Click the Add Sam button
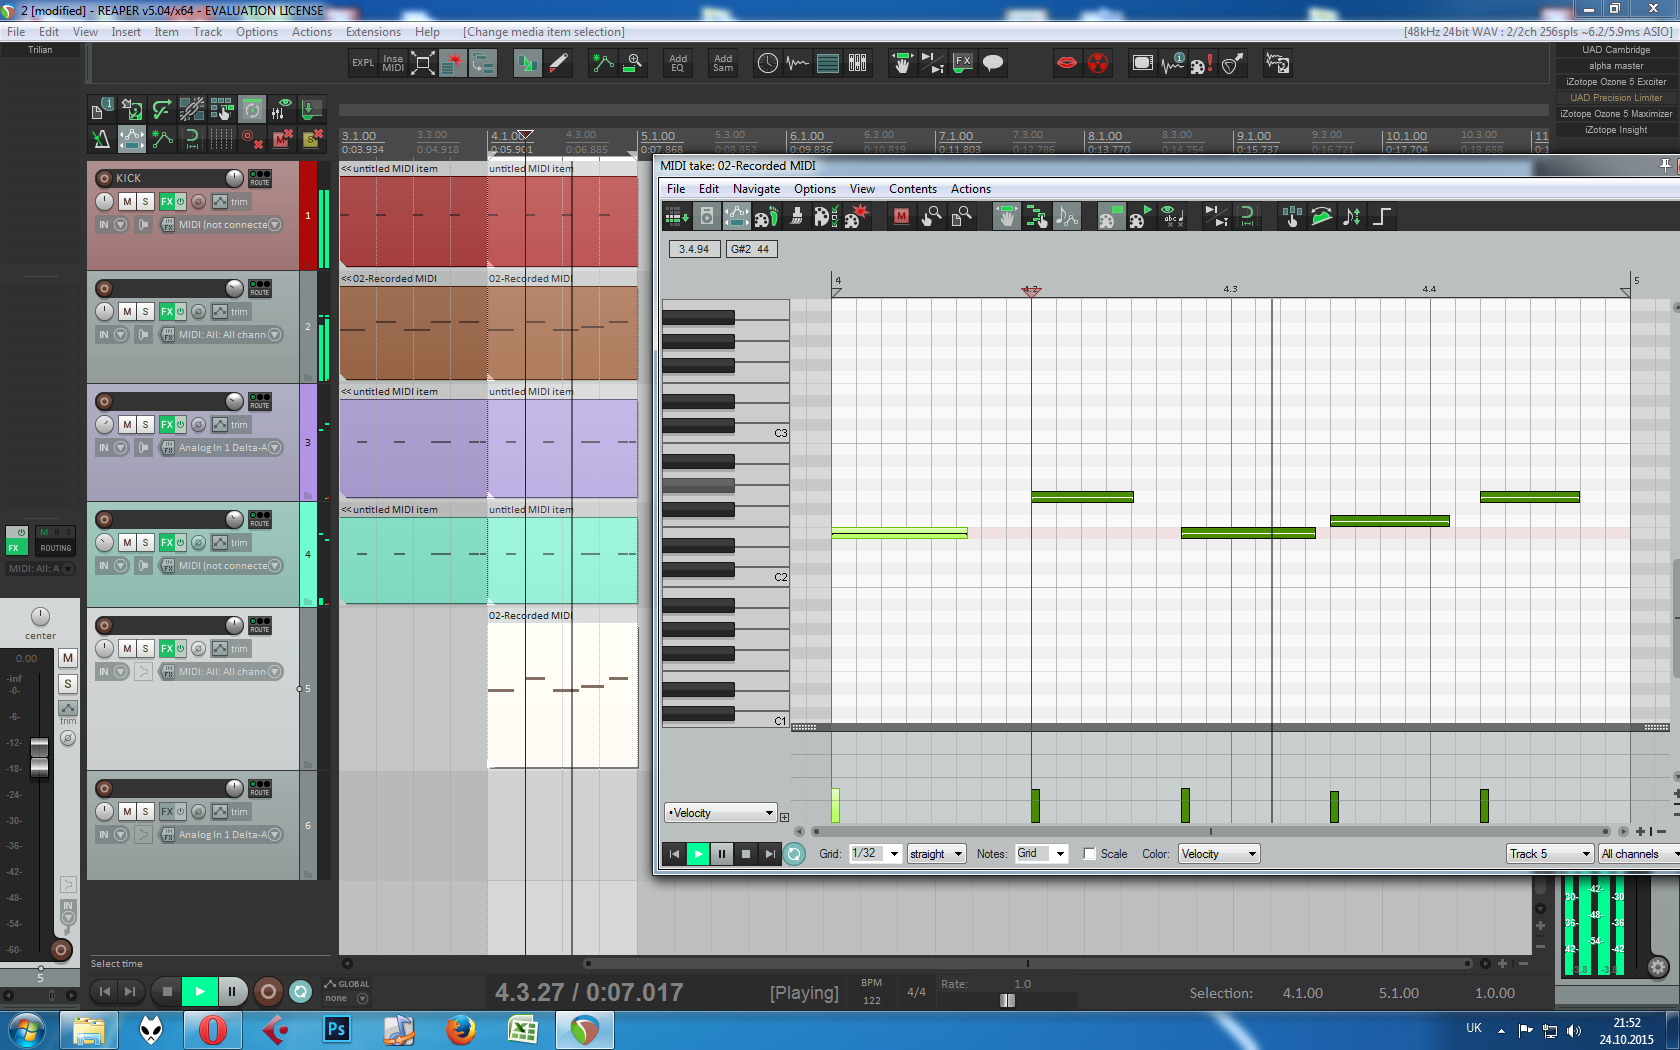This screenshot has width=1680, height=1050. [723, 63]
